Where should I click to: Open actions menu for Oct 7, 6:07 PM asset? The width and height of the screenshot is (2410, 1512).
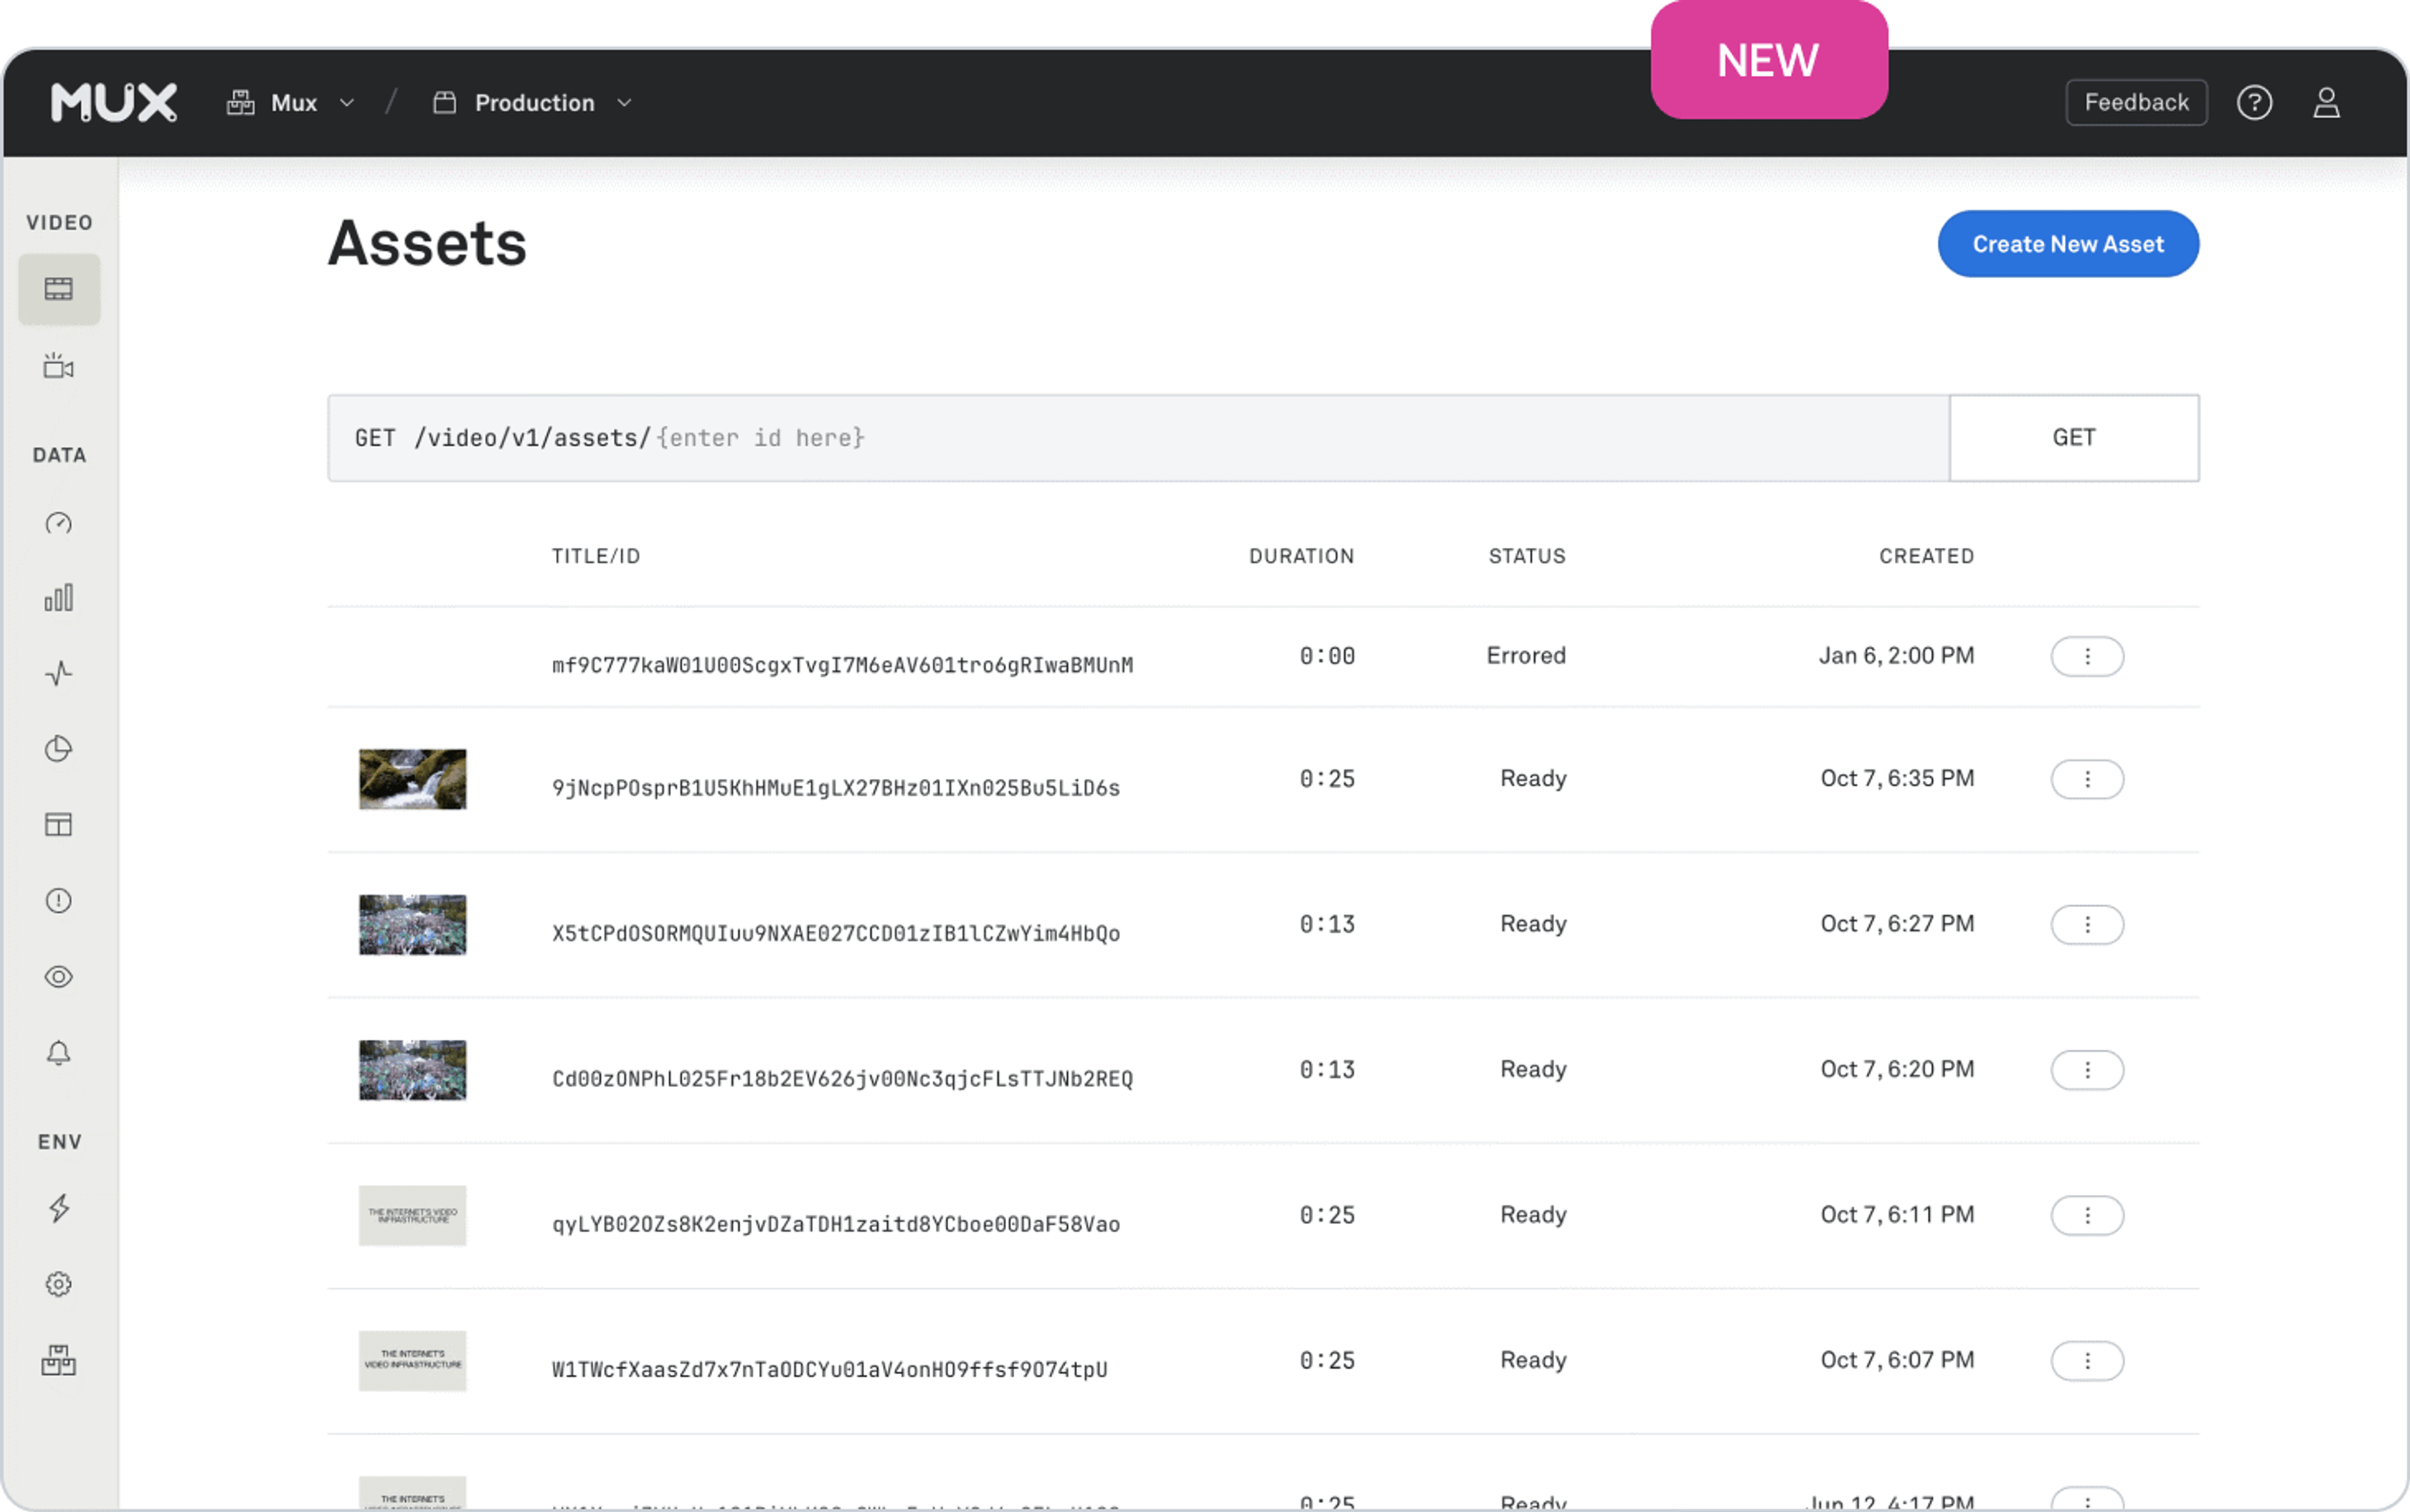[2087, 1361]
